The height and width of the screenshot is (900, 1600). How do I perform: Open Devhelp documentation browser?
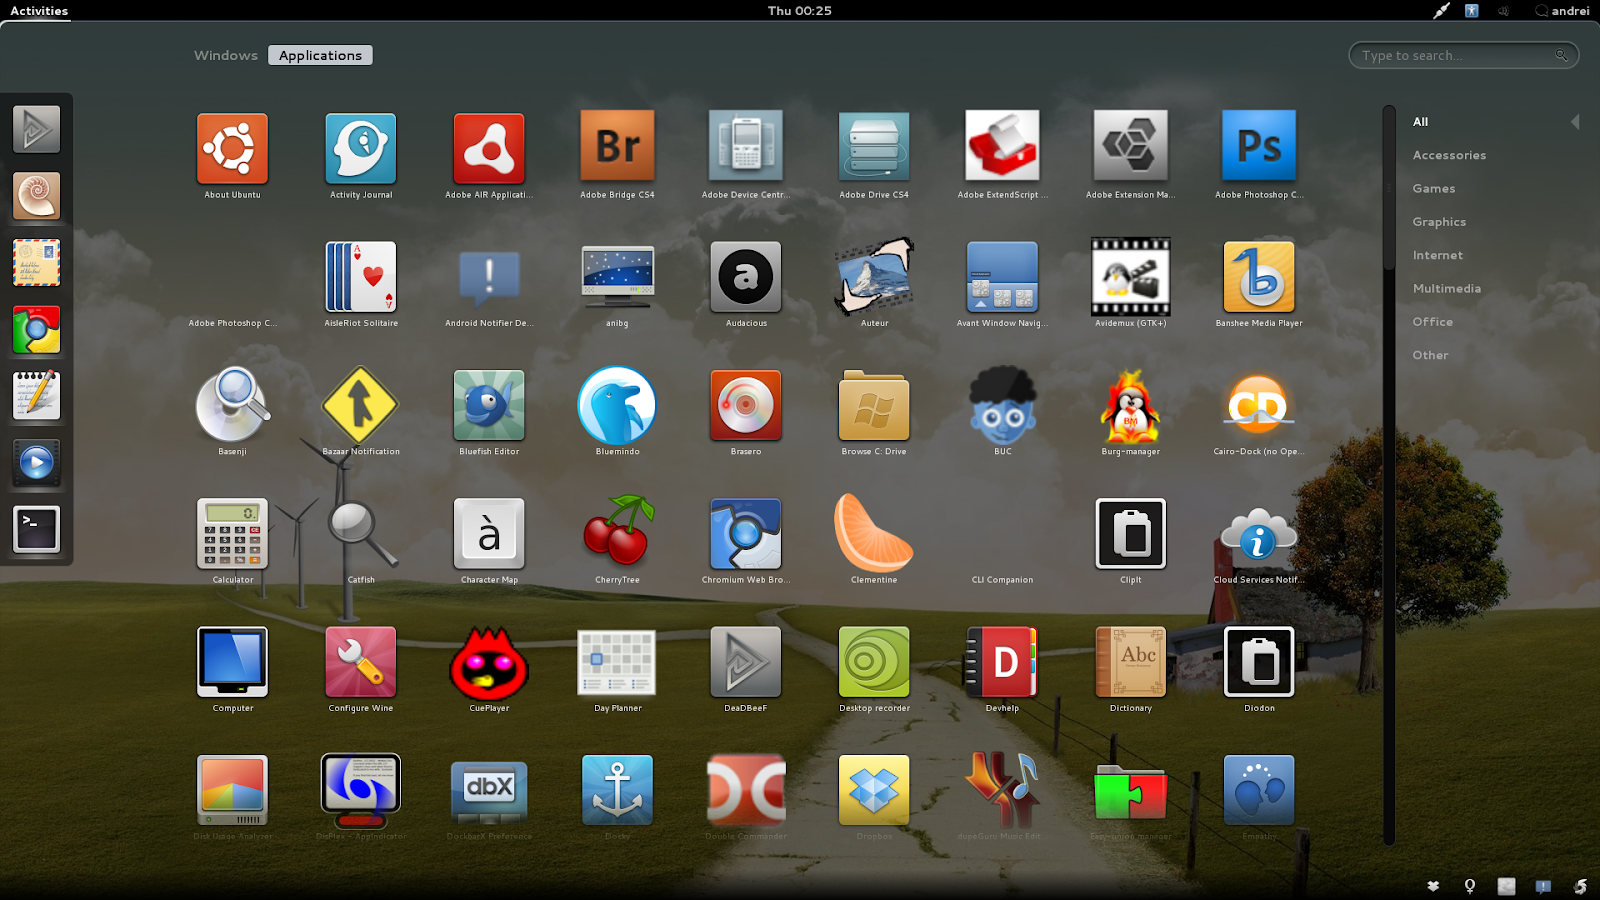1002,661
